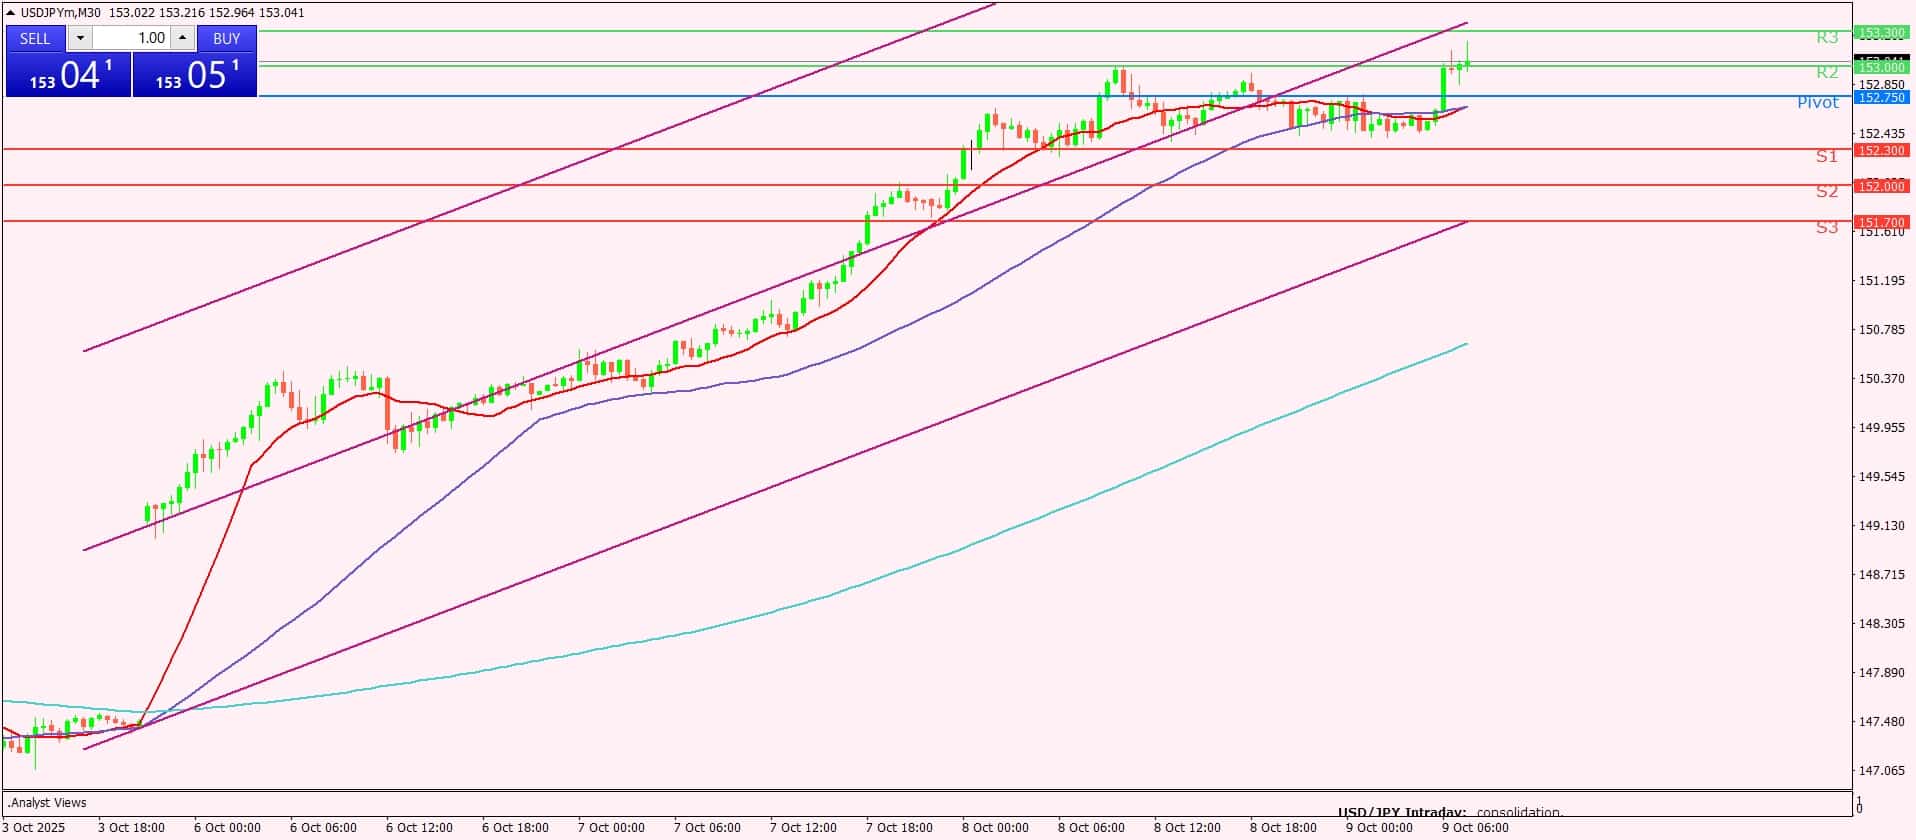
Task: Click the 7 Oct 12:00 time label
Action: (x=803, y=827)
